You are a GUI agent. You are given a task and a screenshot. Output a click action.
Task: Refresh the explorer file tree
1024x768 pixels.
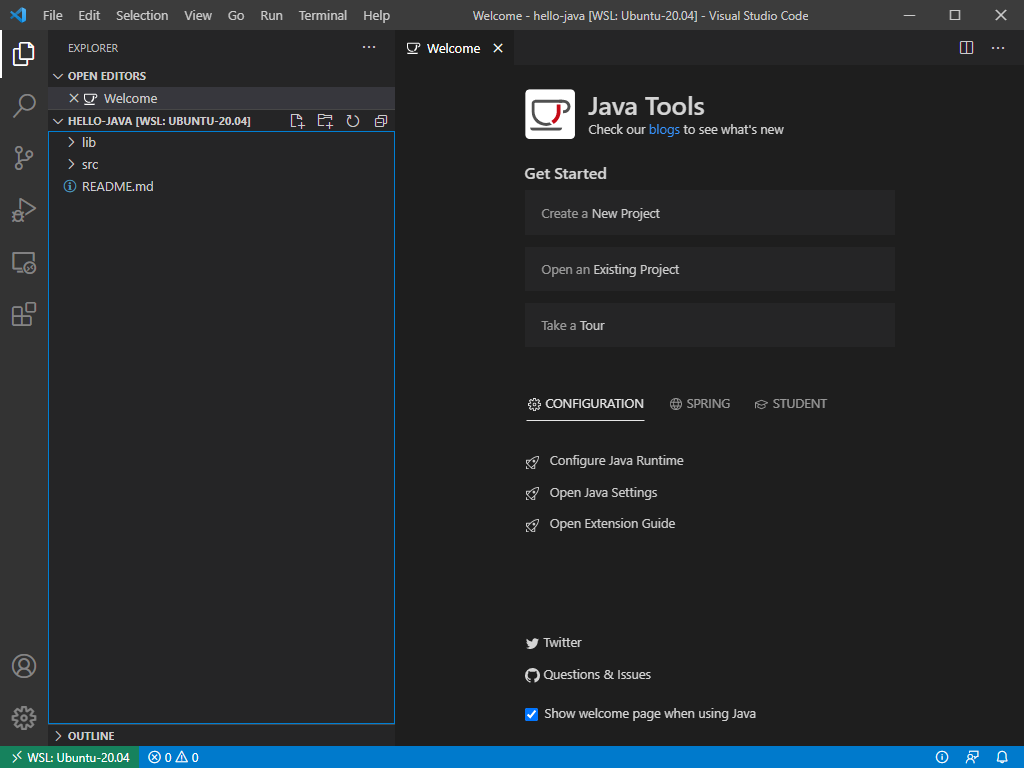[x=353, y=121]
